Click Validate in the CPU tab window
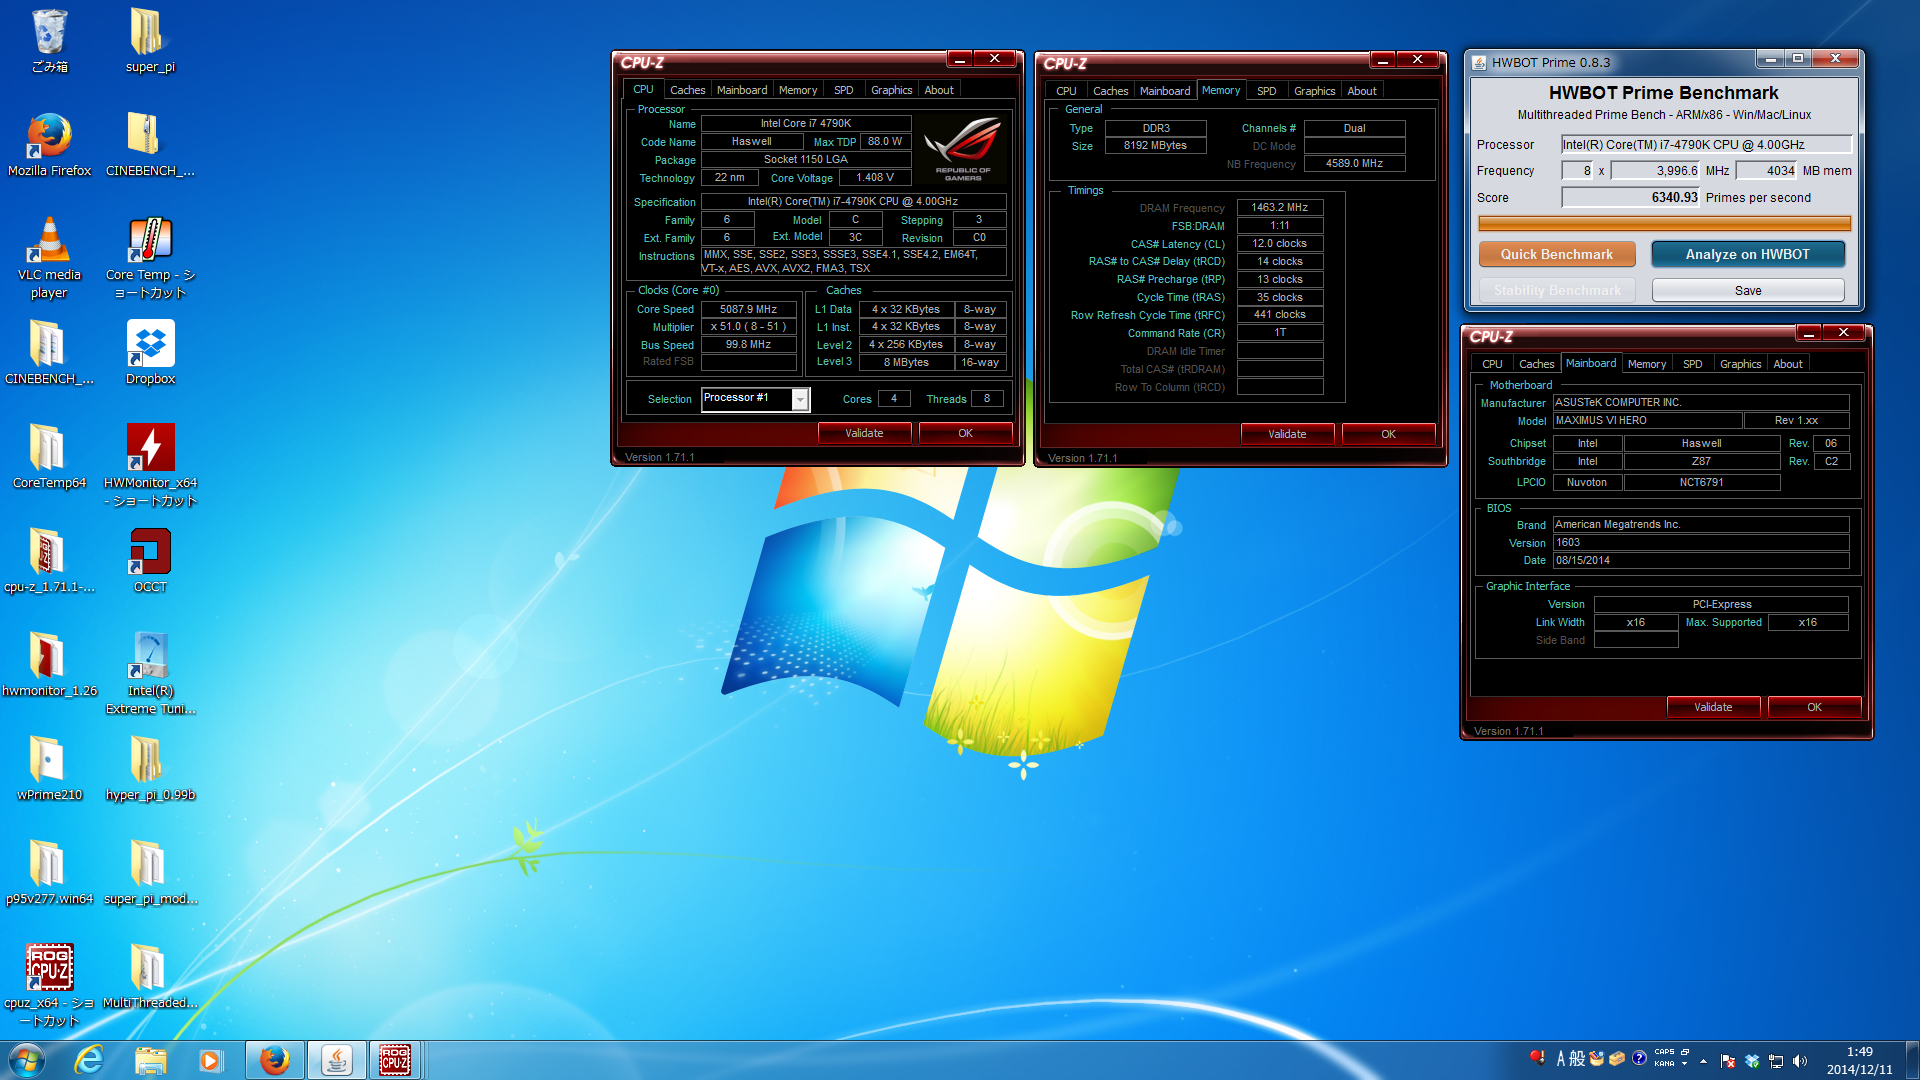Viewport: 1920px width, 1080px height. (x=864, y=433)
